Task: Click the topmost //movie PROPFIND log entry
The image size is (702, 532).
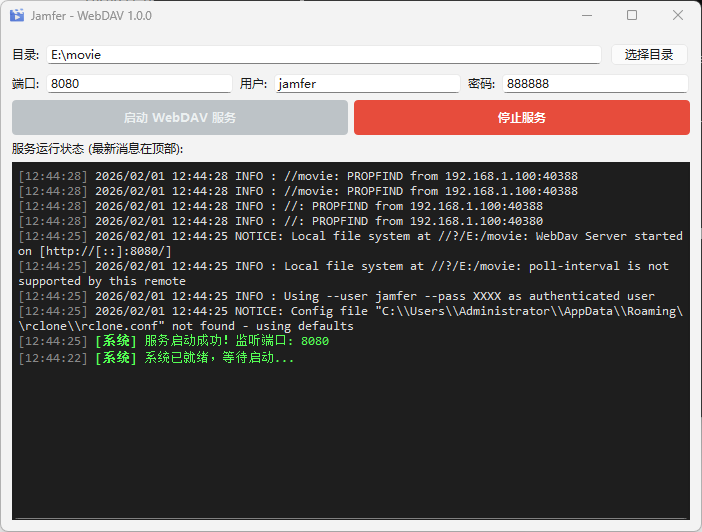Action: pos(336,176)
